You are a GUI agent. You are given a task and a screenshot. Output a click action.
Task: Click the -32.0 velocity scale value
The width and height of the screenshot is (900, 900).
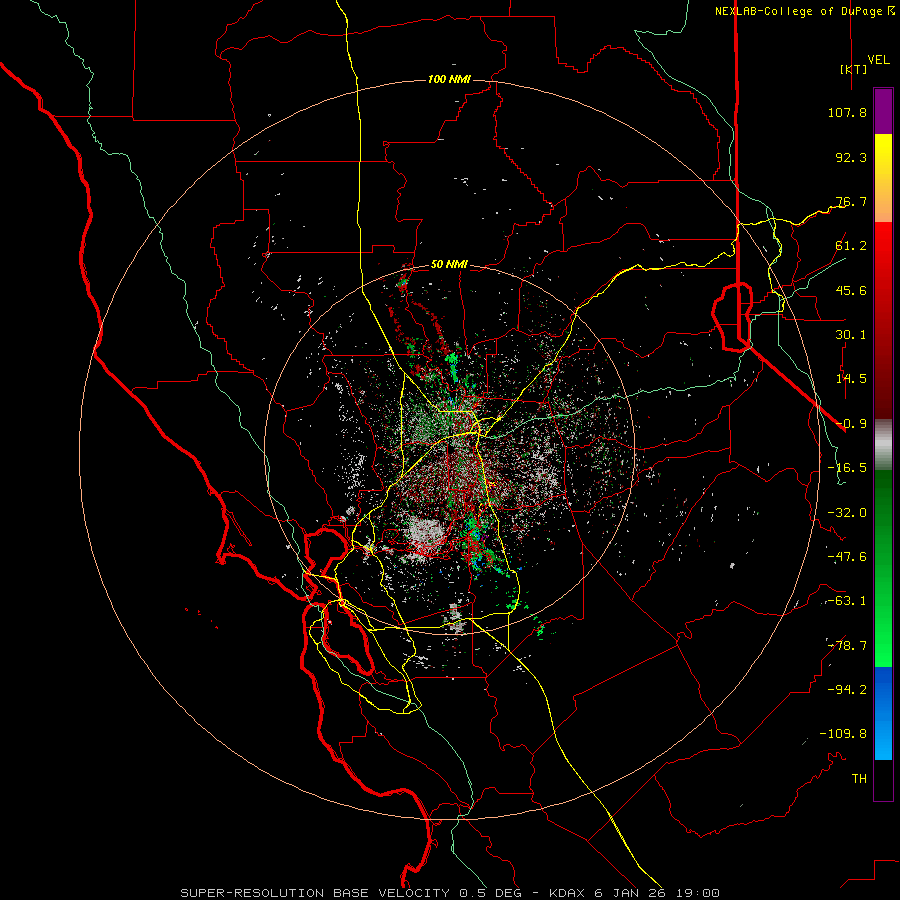click(847, 513)
